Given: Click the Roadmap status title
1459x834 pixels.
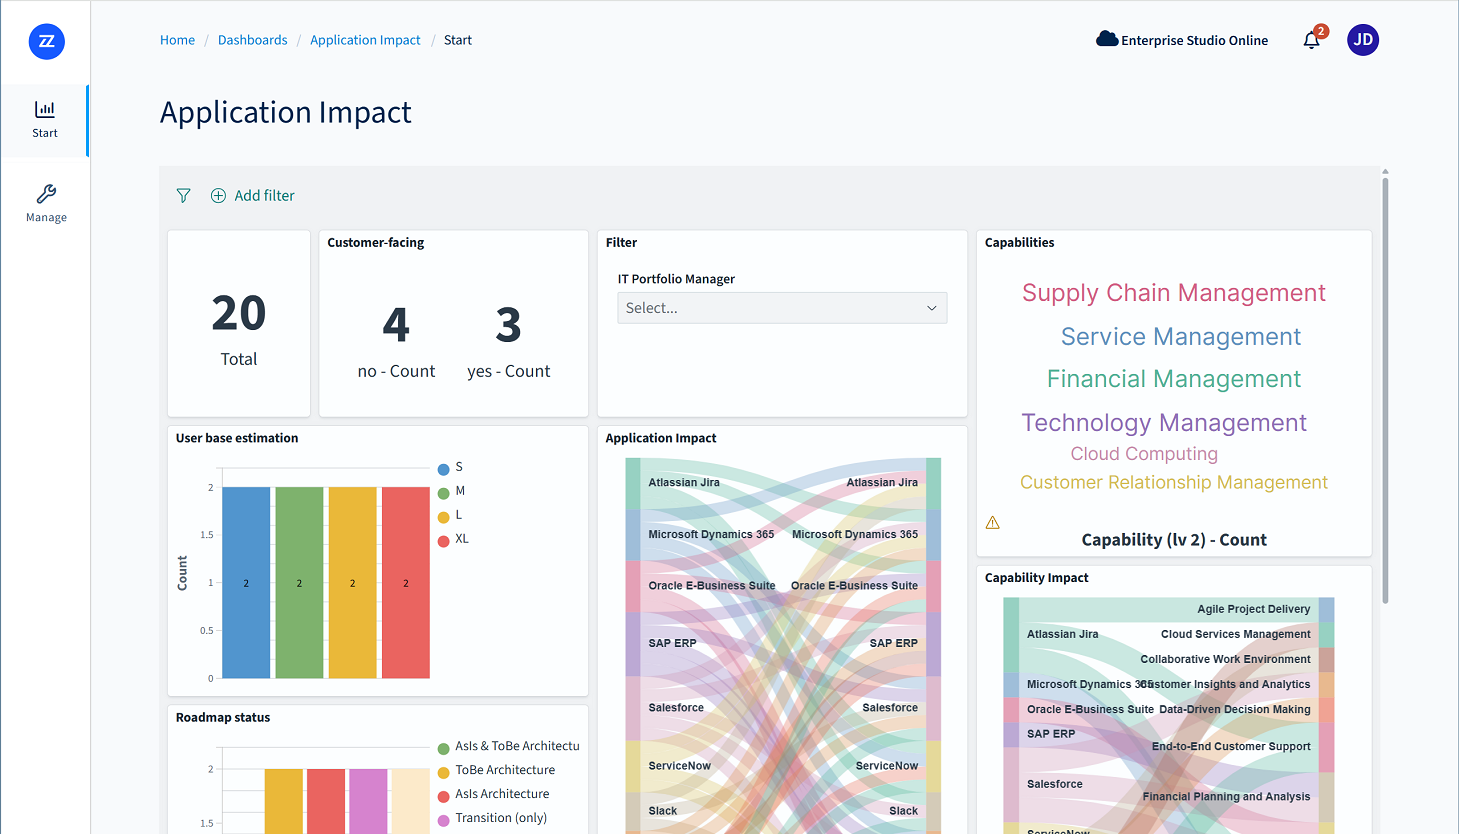Looking at the screenshot, I should click(x=223, y=718).
